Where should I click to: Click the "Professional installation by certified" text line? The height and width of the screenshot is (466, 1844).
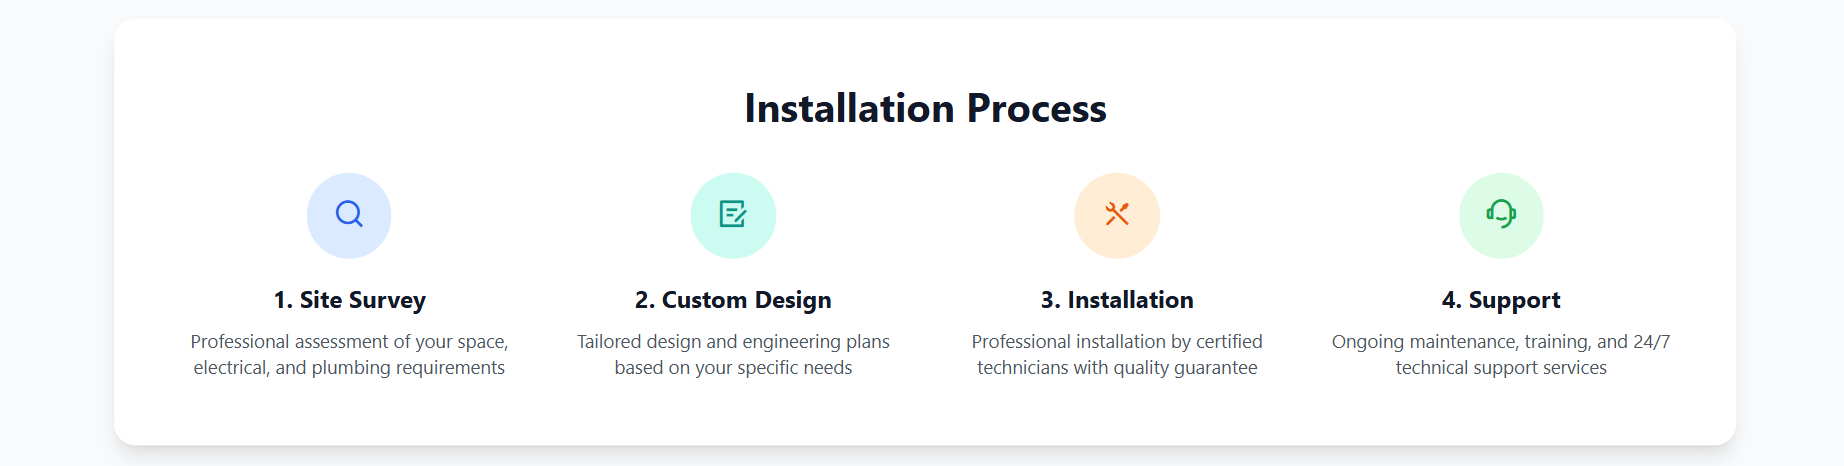[1117, 342]
